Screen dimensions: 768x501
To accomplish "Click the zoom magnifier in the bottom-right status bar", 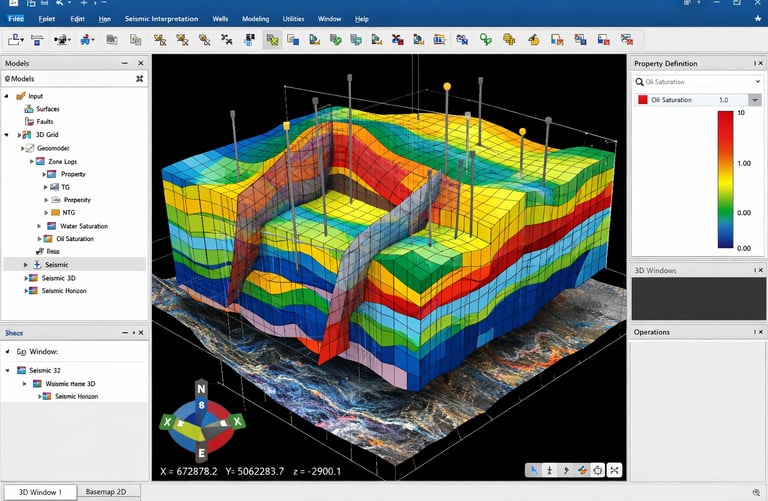I will point(756,492).
